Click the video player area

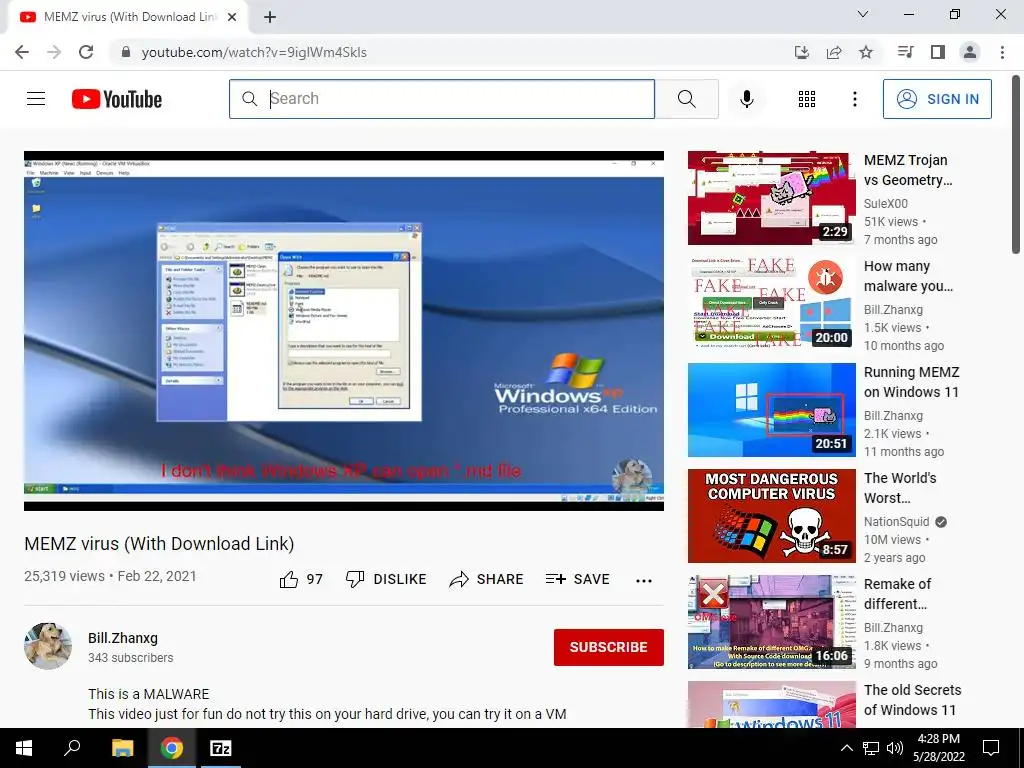[344, 331]
